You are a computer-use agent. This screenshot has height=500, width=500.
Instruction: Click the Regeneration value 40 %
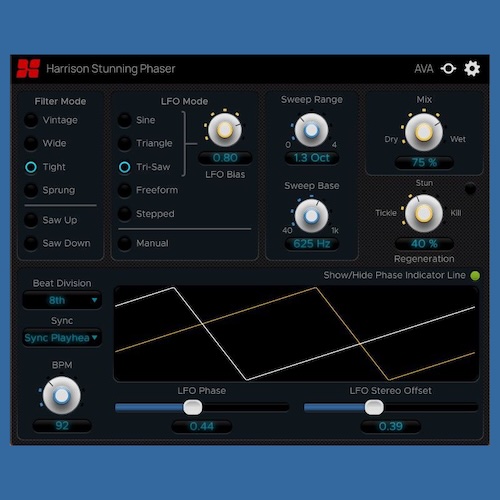(424, 244)
